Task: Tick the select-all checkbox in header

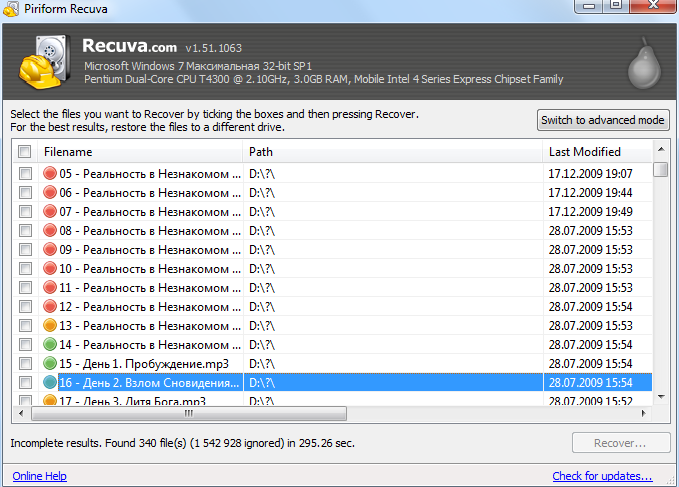Action: 25,152
